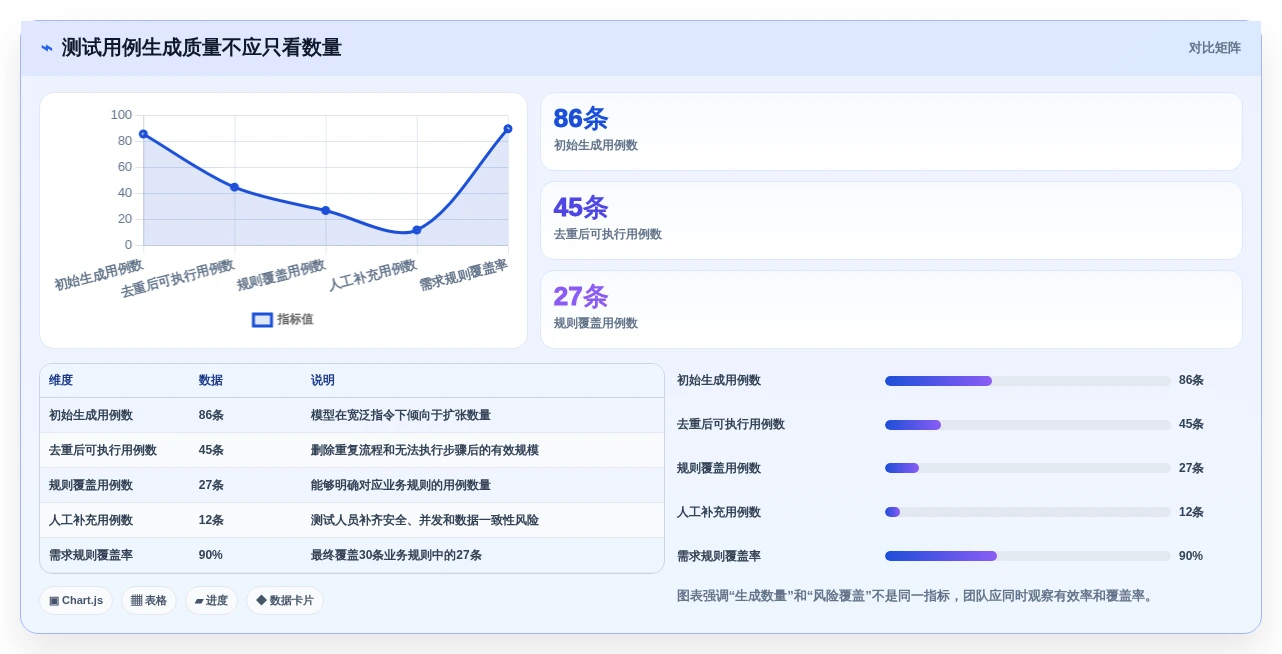
Task: Click the chart data point for 需求规则覆盖率
Action: coord(508,129)
